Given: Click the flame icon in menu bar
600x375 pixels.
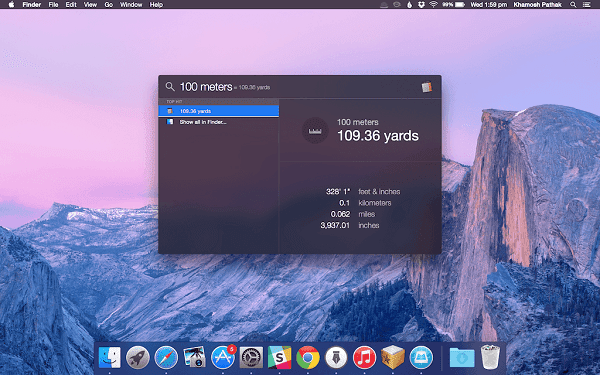Looking at the screenshot, I should point(409,5).
